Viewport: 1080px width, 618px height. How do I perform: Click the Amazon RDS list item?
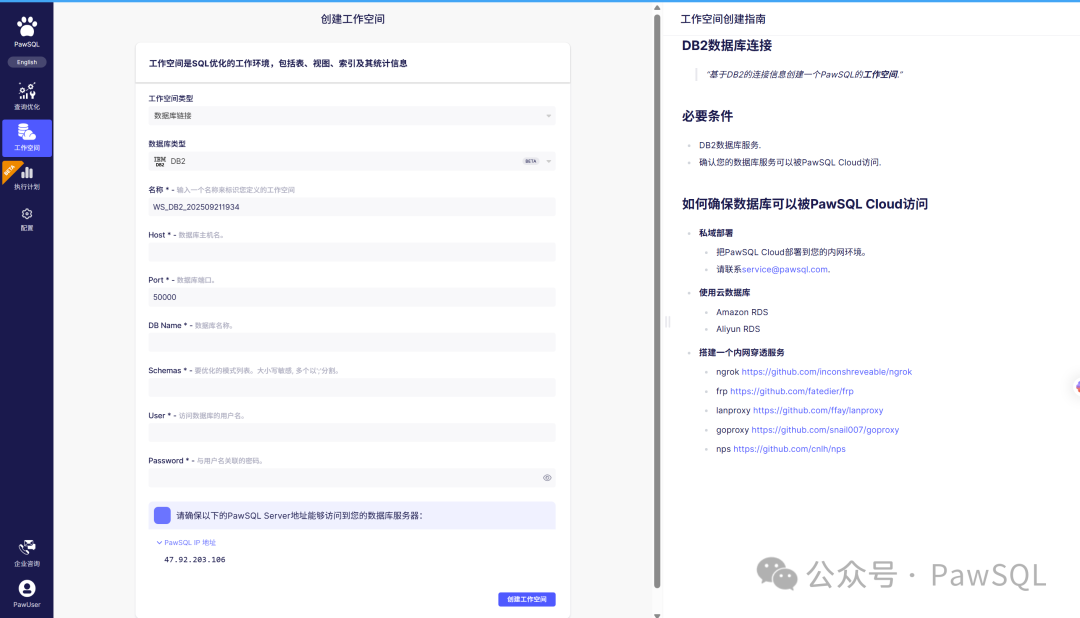tap(742, 312)
